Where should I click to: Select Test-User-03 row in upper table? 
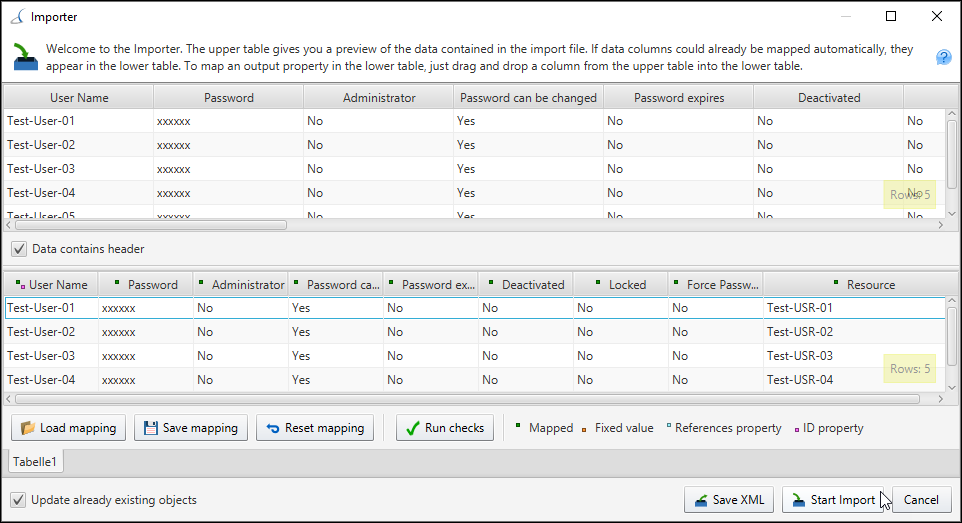(474, 169)
